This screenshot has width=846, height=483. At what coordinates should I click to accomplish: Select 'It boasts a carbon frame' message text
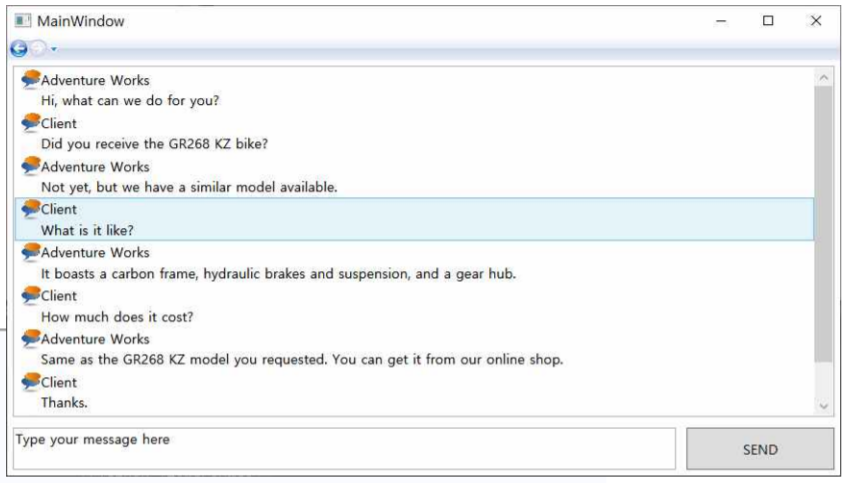pyautogui.click(x=278, y=274)
